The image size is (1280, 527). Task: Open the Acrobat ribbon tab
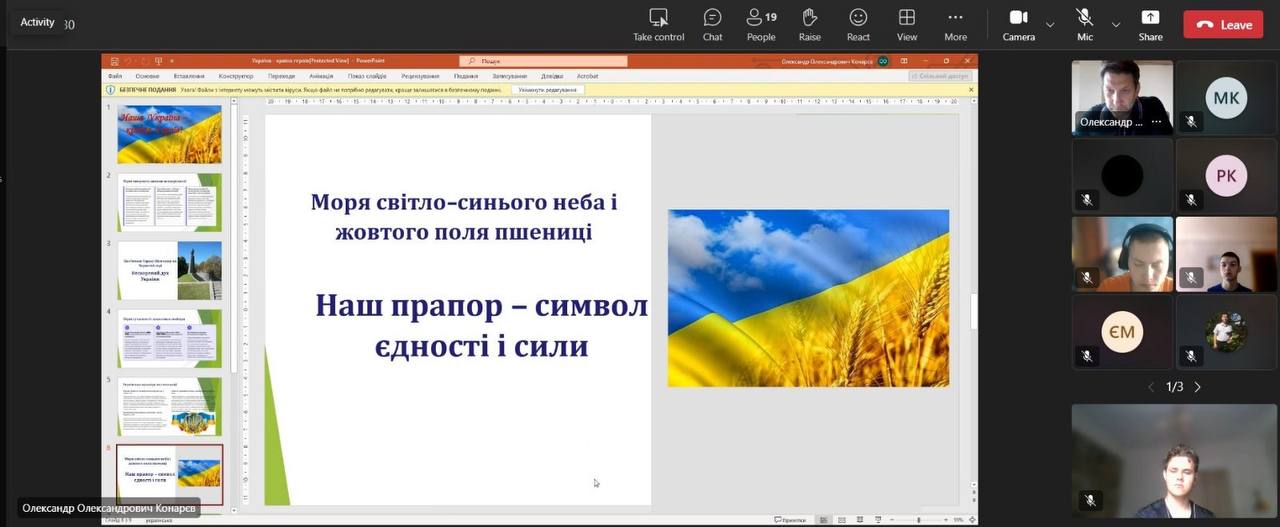(587, 76)
